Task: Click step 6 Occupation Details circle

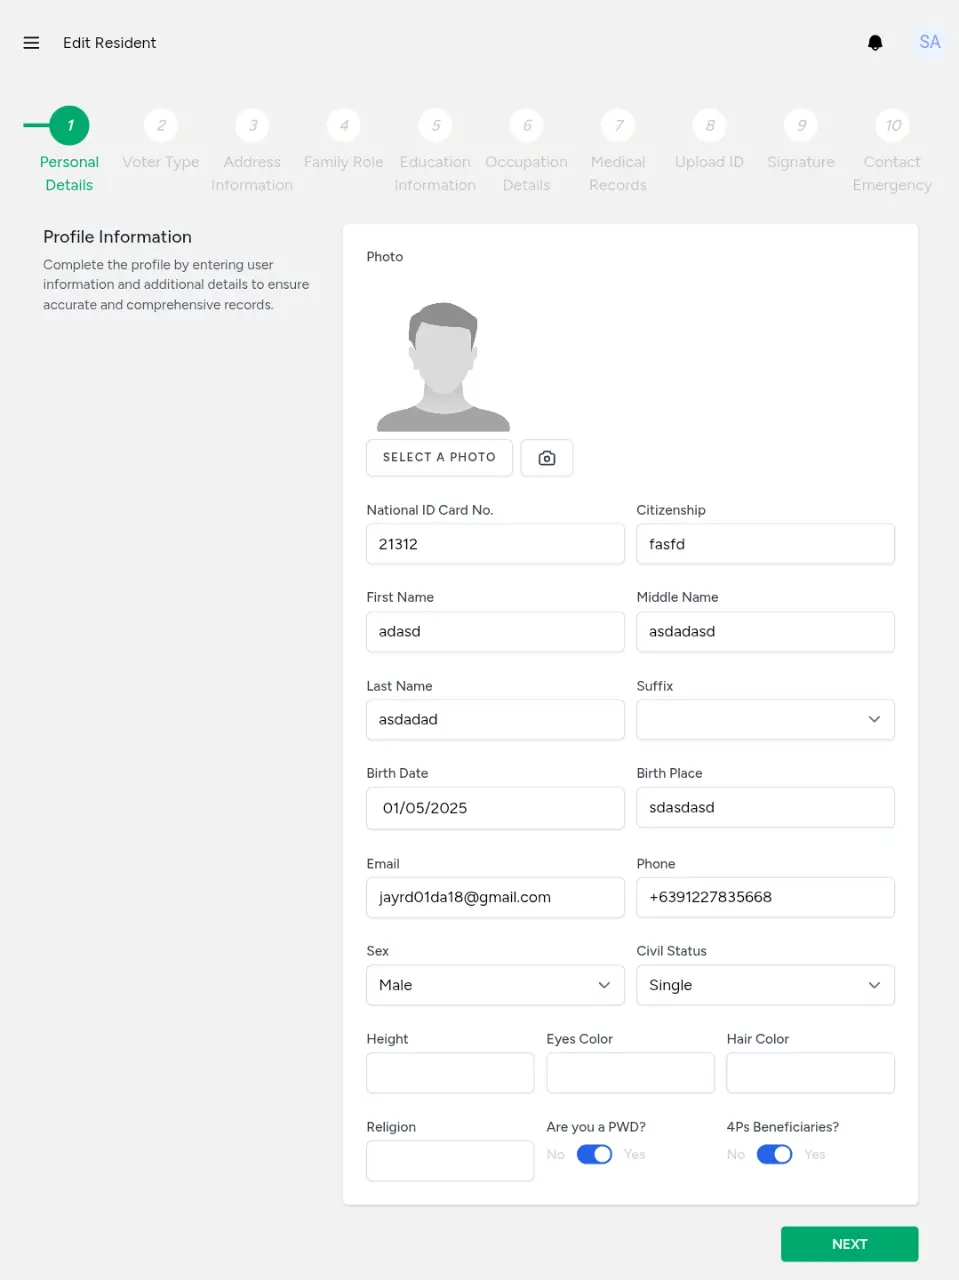Action: pos(527,125)
